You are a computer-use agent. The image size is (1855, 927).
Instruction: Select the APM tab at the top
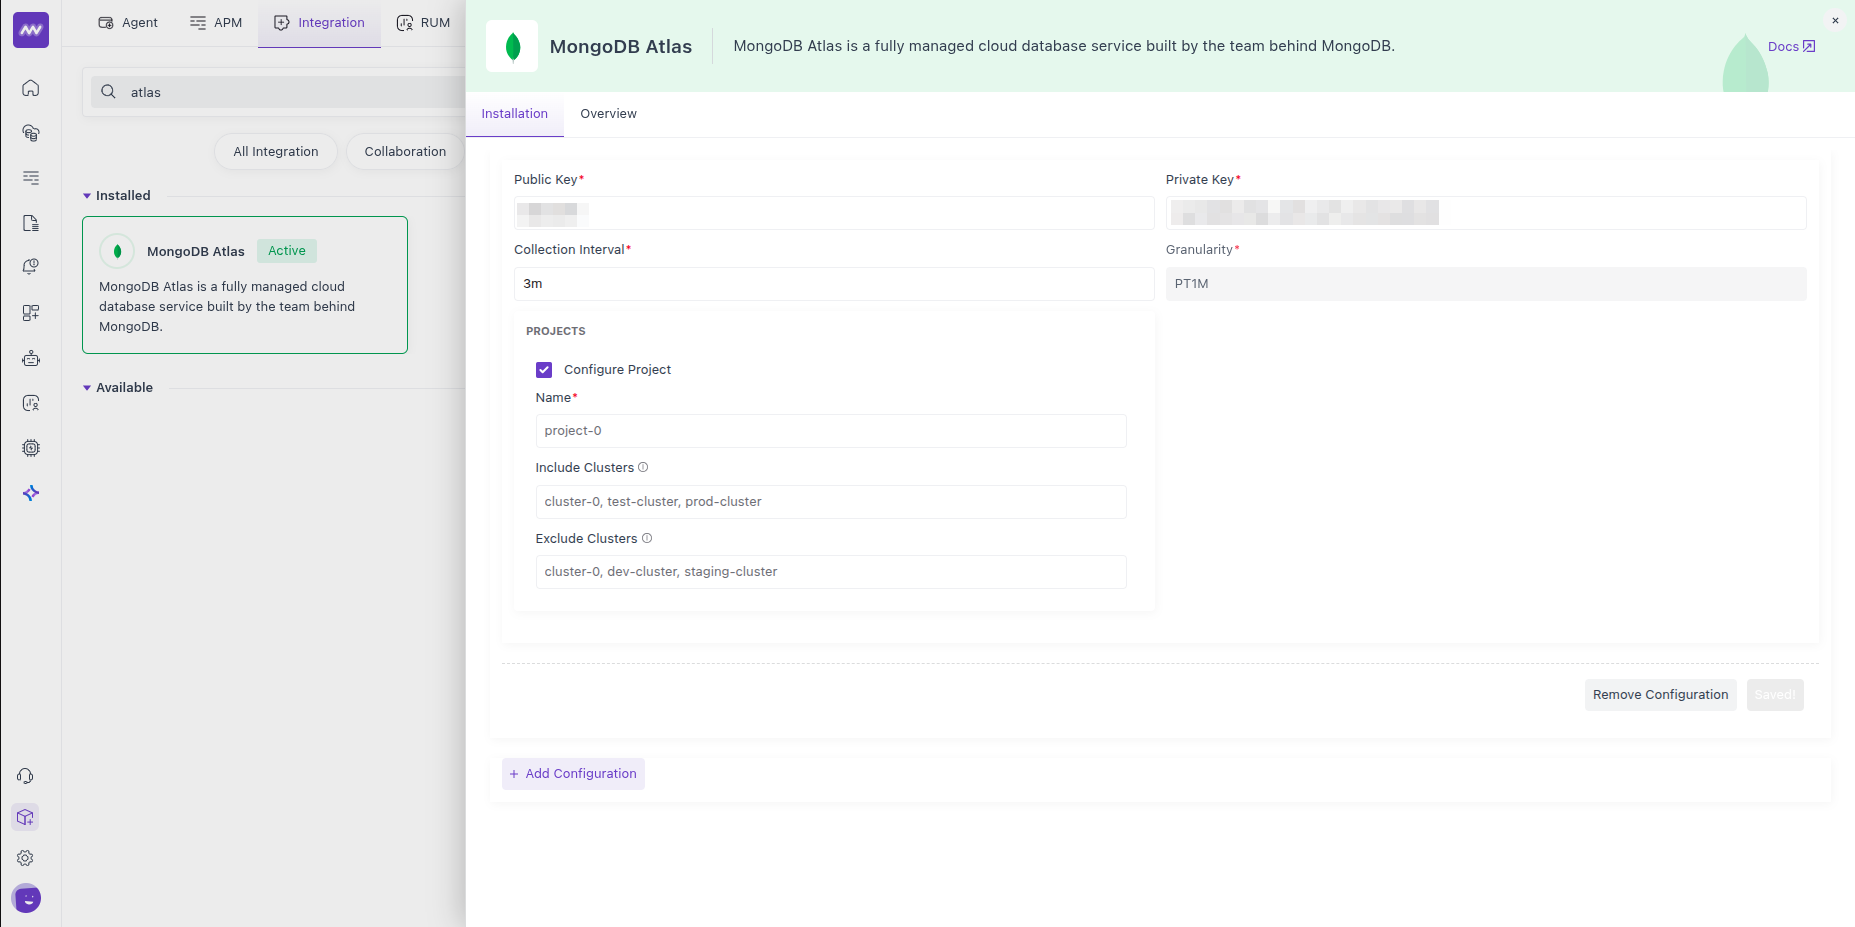216,22
